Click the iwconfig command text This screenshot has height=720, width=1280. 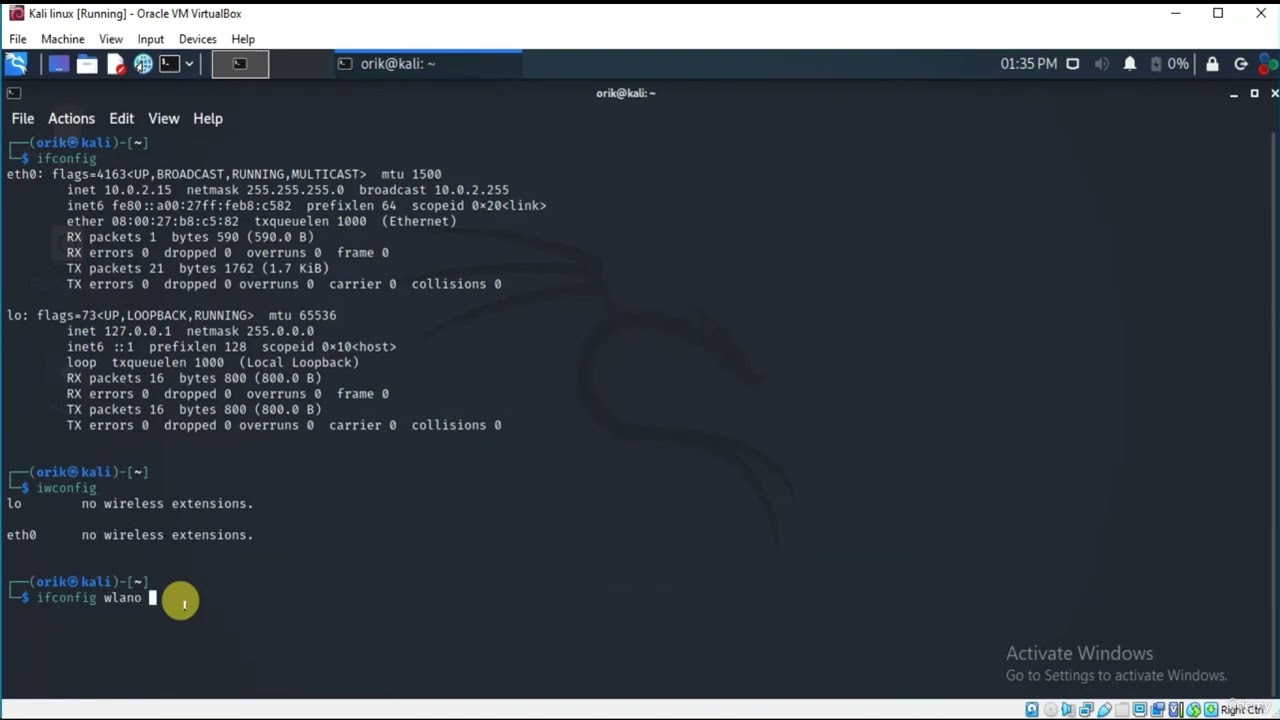point(66,488)
